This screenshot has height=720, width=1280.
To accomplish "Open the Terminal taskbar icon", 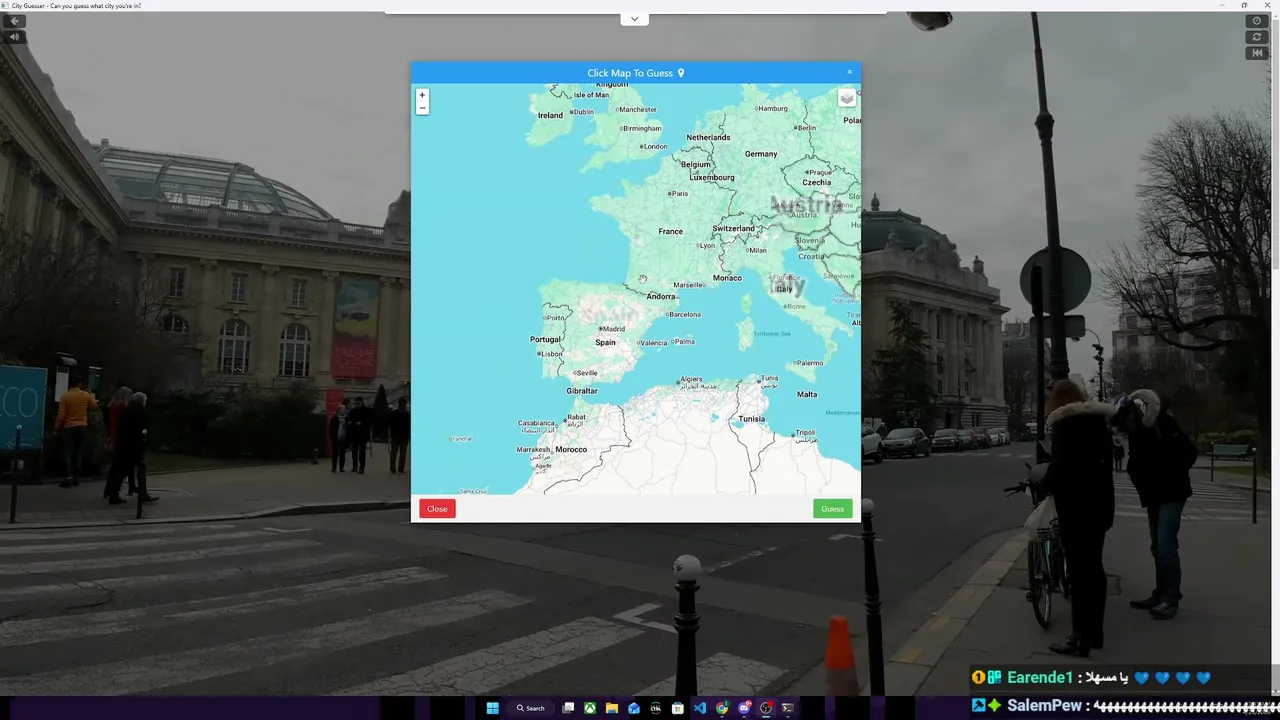I will [788, 708].
